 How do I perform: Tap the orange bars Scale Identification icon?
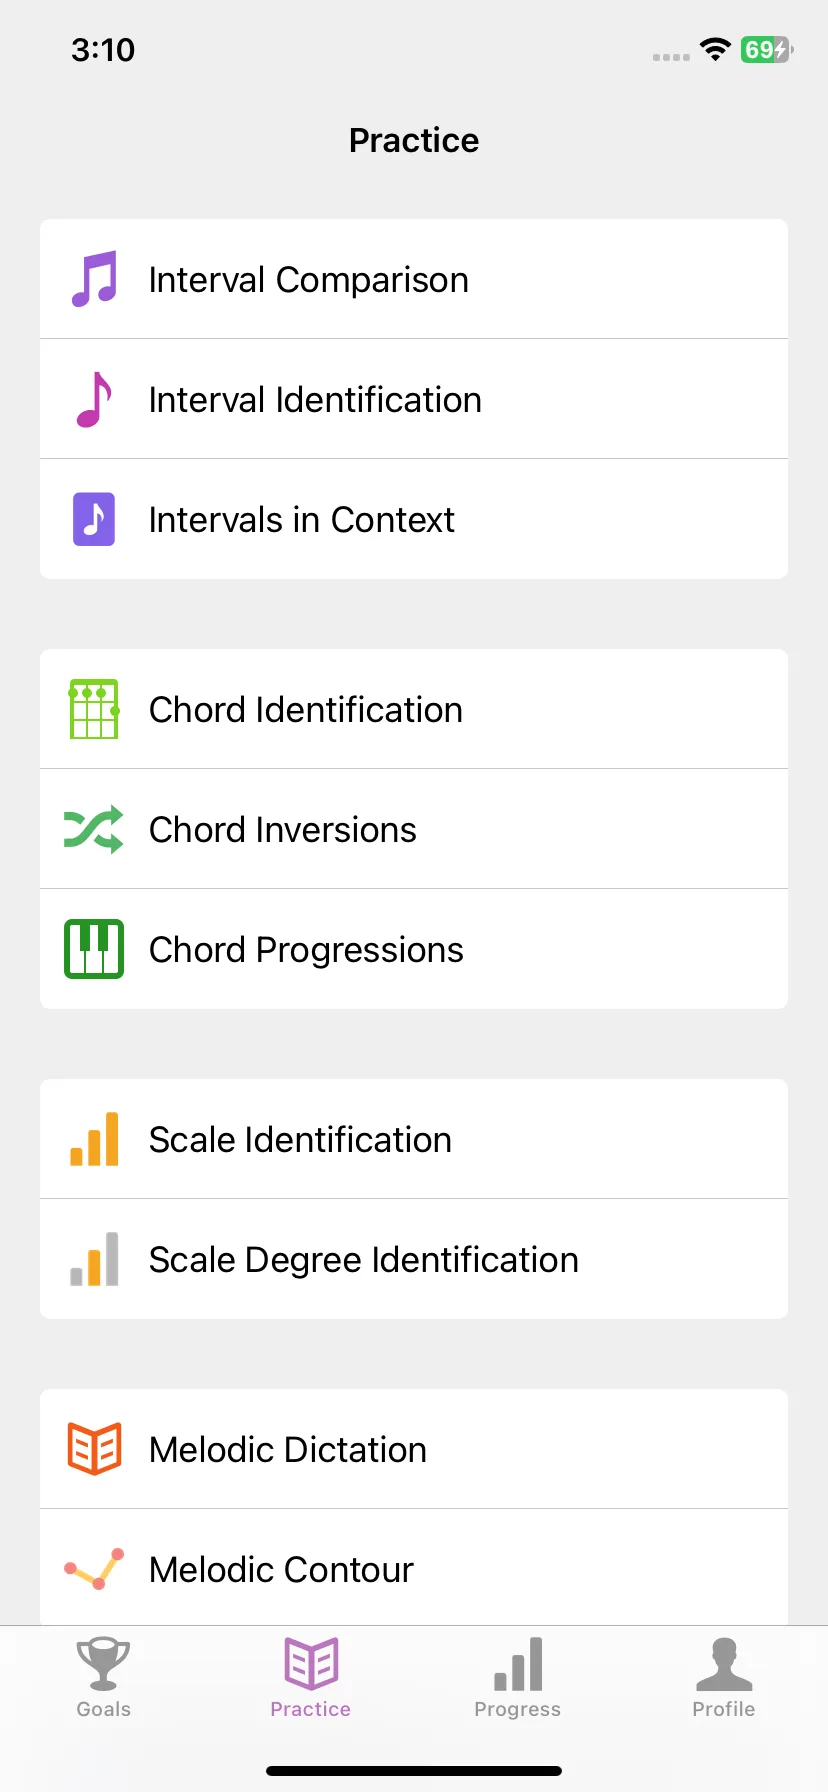click(x=94, y=1139)
